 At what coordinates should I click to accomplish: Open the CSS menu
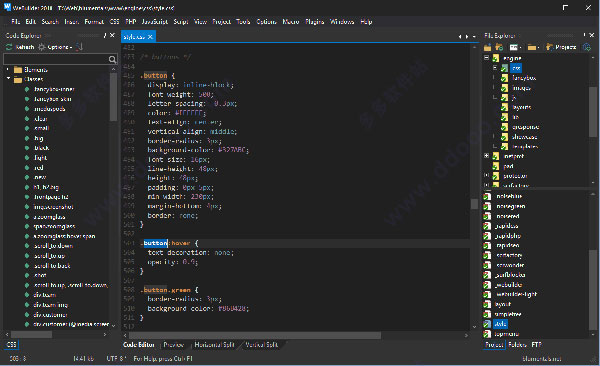114,21
